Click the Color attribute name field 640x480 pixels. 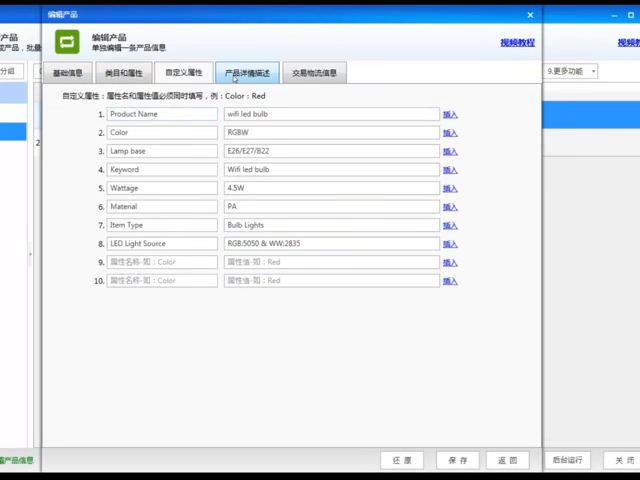click(x=162, y=132)
